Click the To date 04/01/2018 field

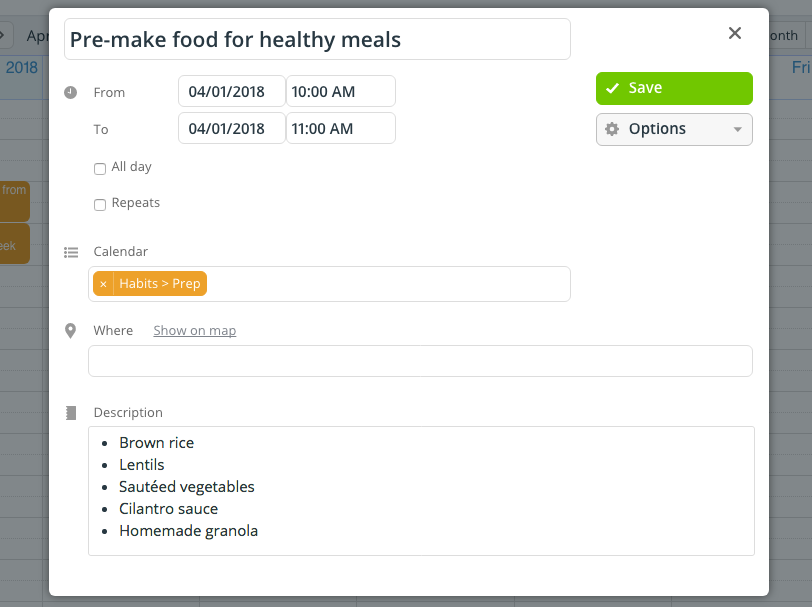(x=231, y=129)
